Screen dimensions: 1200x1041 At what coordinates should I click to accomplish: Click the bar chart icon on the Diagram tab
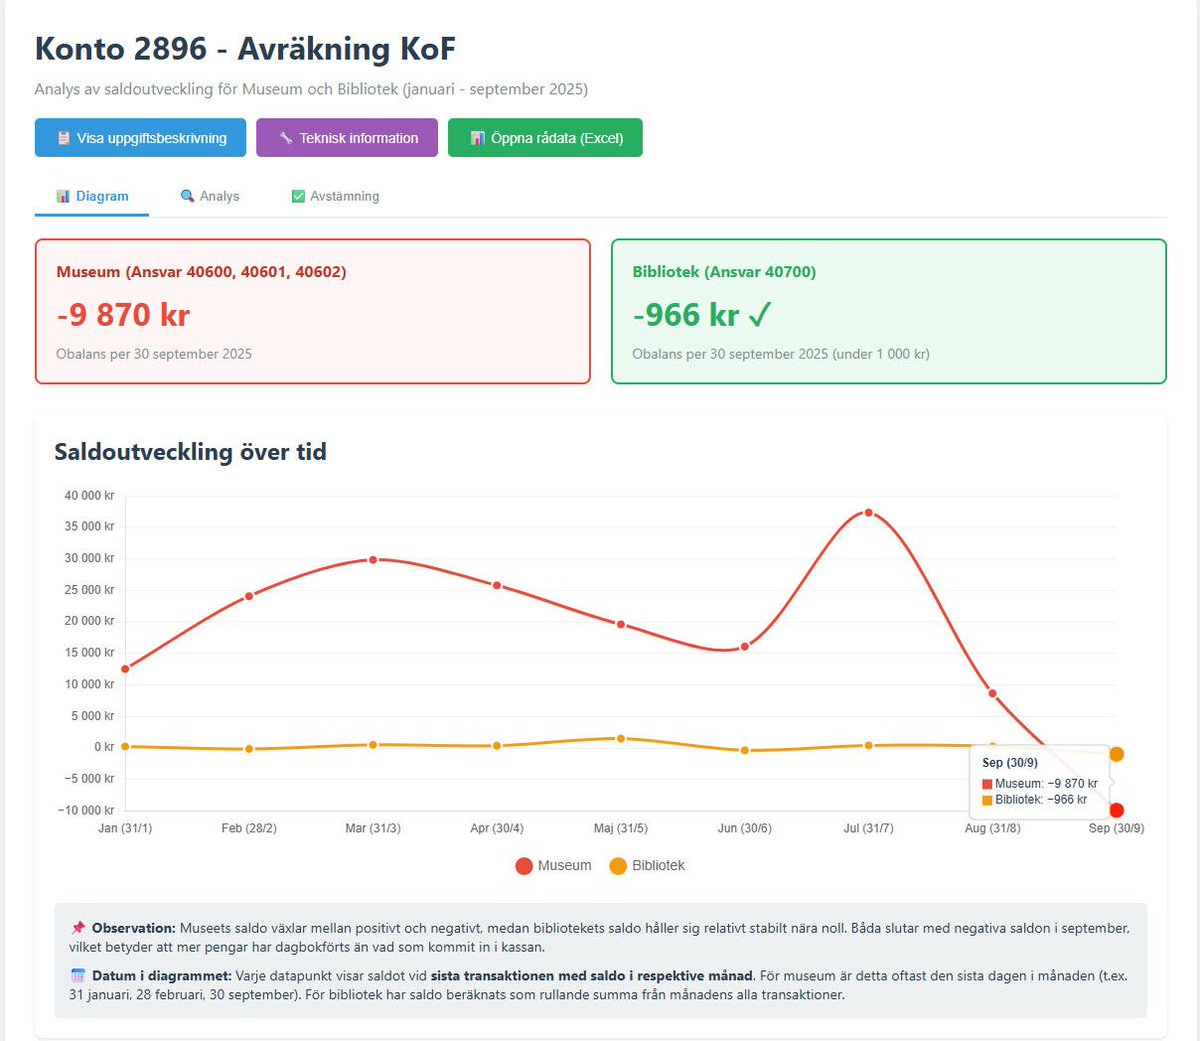(x=63, y=196)
